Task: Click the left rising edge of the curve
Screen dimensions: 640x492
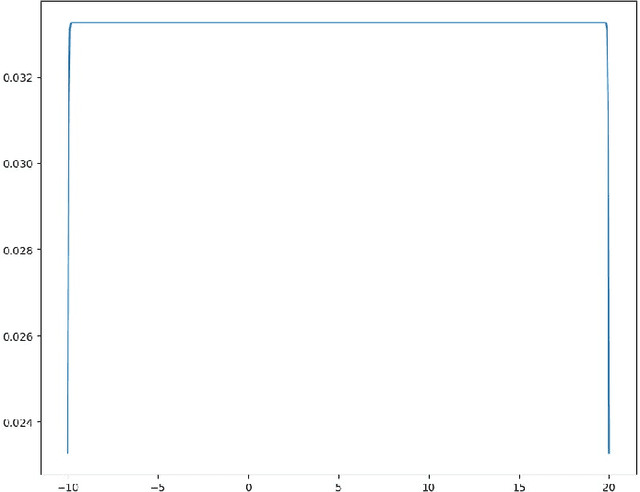Action: (68, 200)
